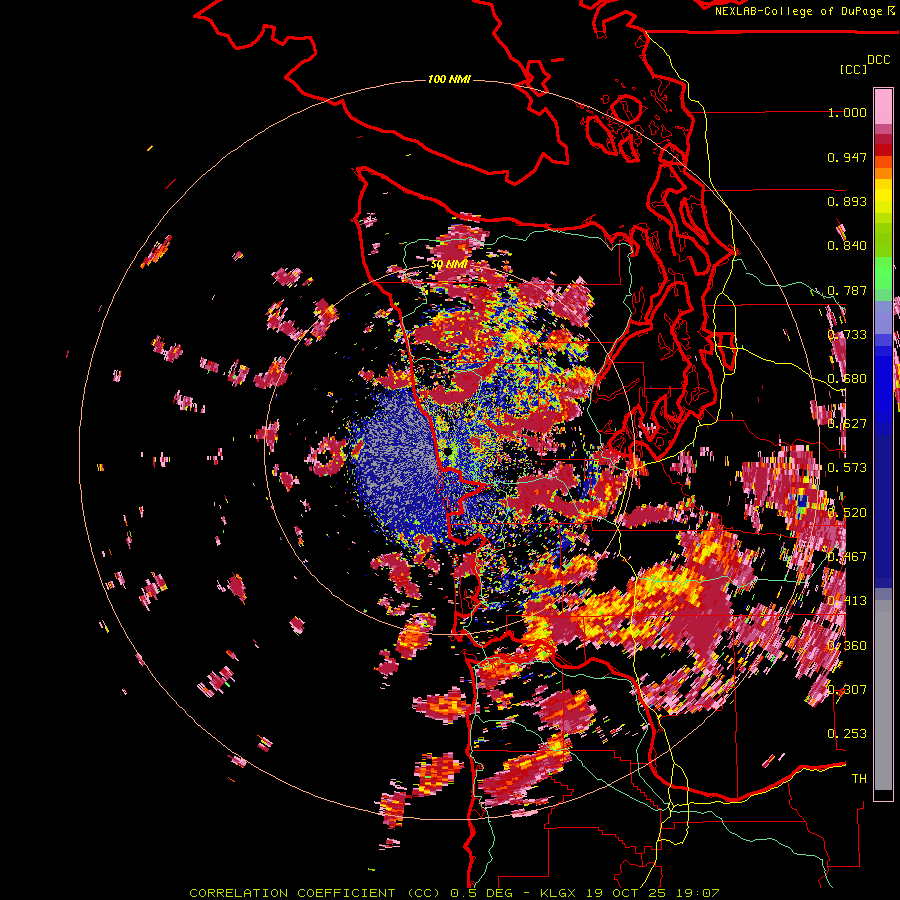Screen dimensions: 900x900
Task: Click the 0.733 legend value
Action: (x=847, y=335)
